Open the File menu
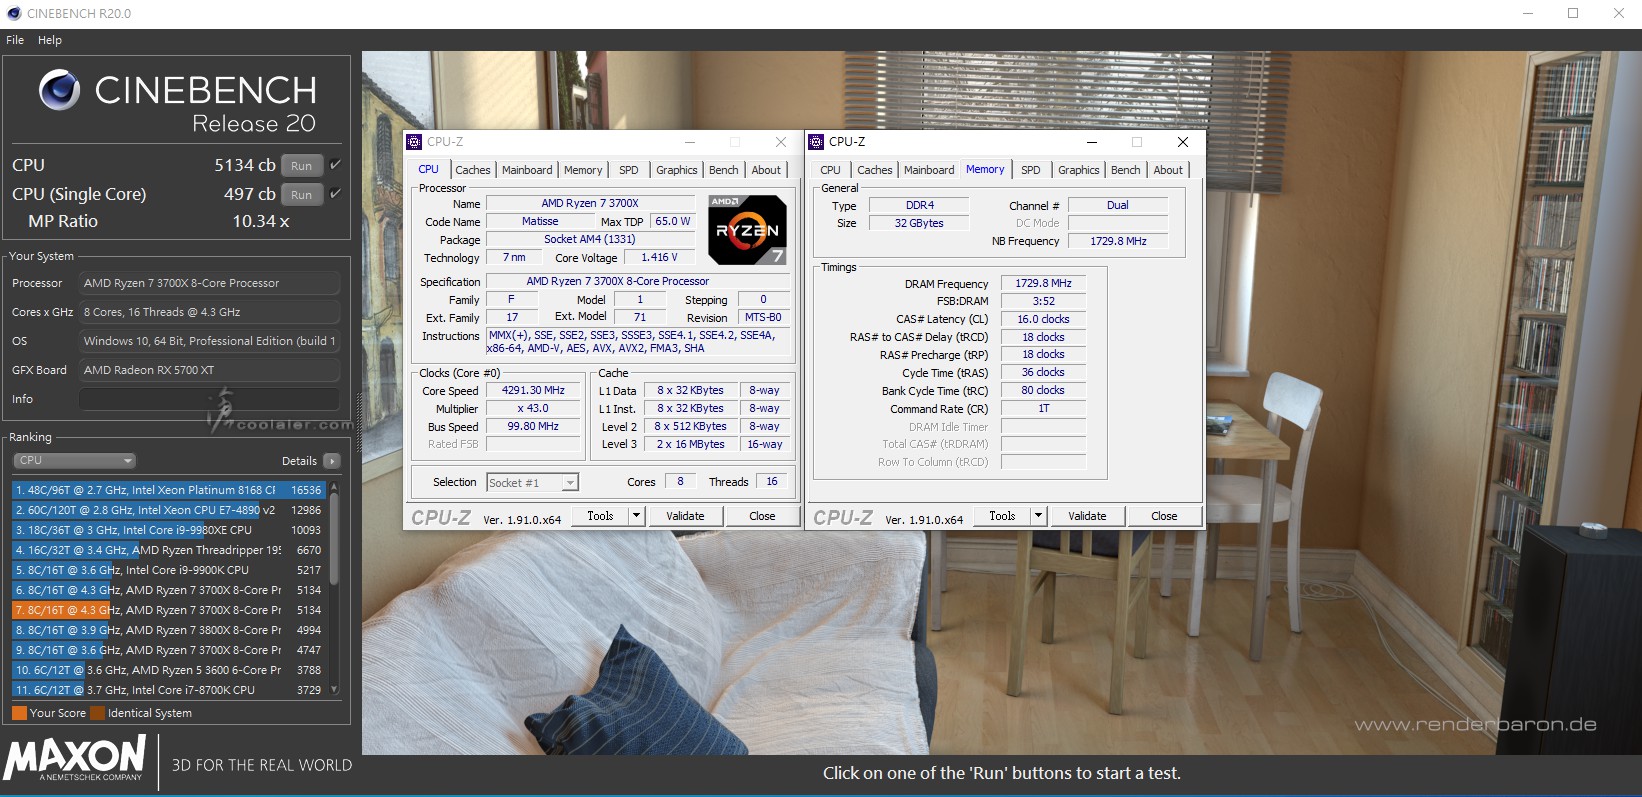This screenshot has height=797, width=1642. click(x=15, y=40)
